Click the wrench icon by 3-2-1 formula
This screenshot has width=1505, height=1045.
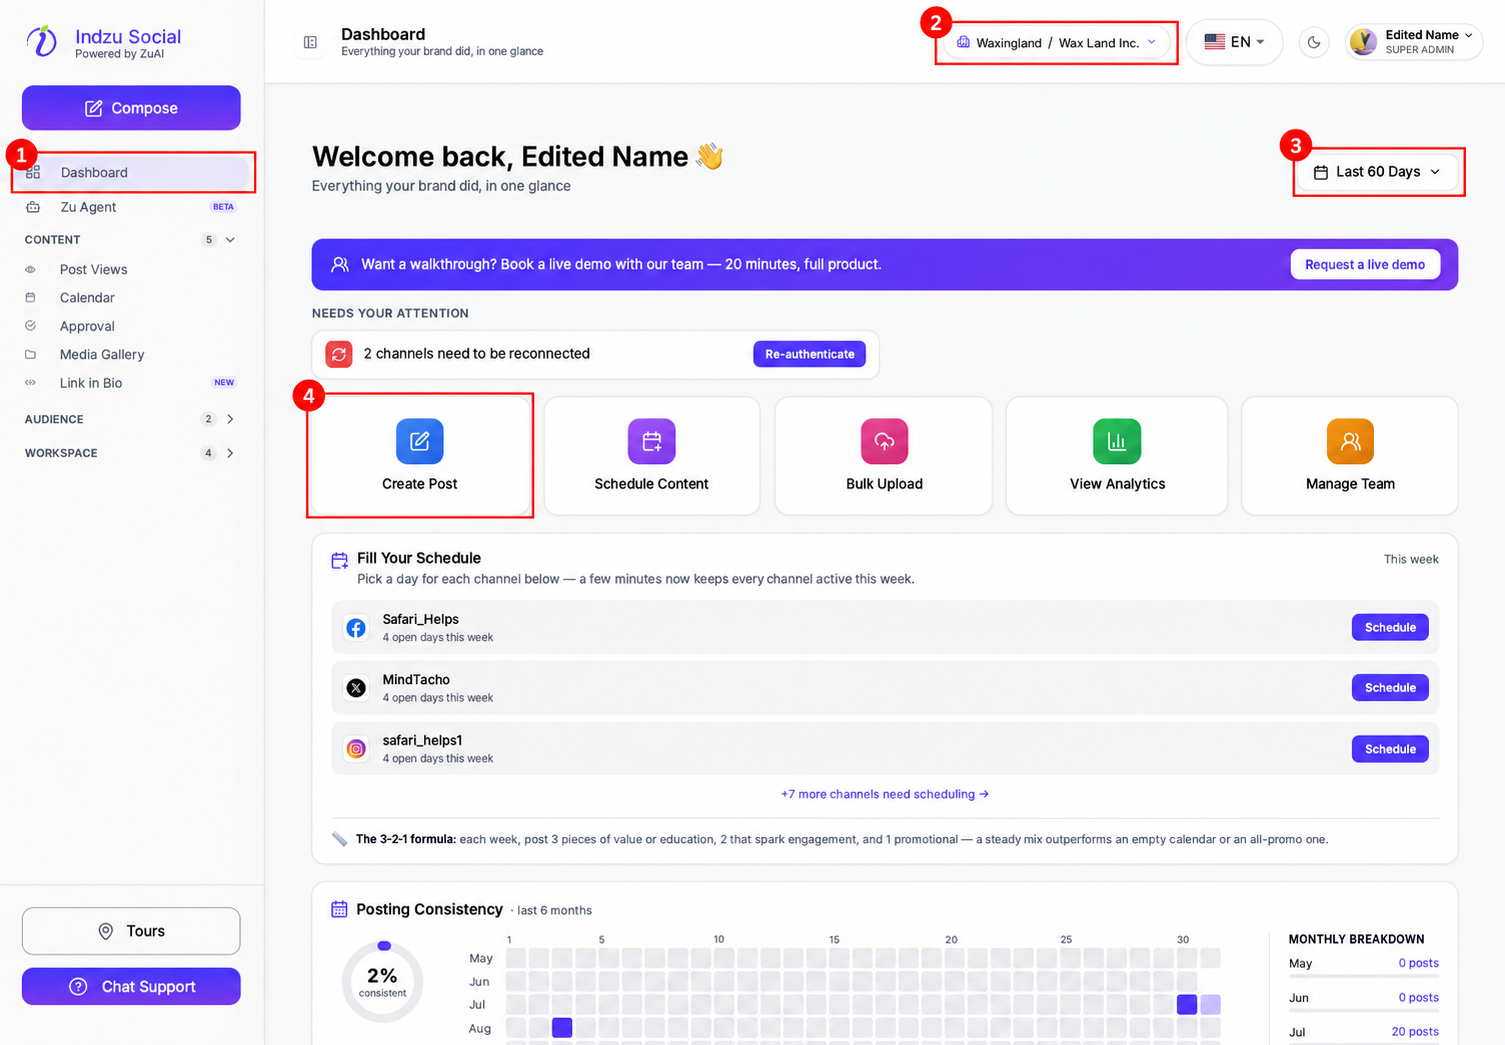339,839
